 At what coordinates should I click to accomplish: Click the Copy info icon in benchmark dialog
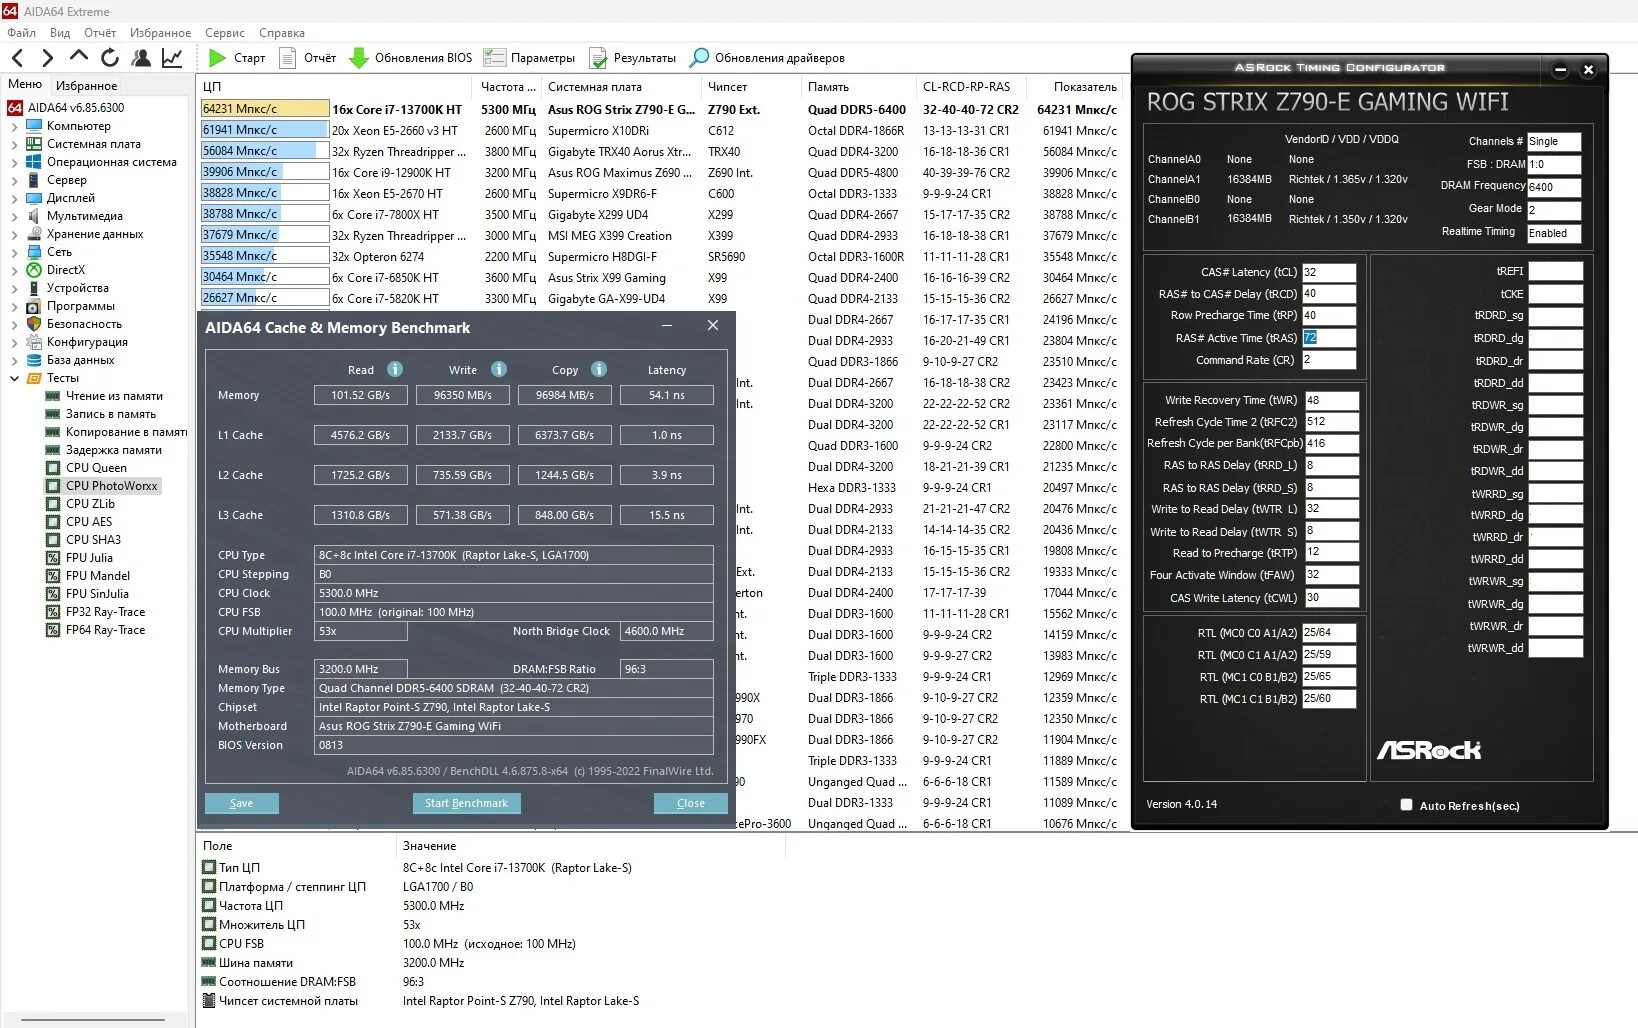click(x=599, y=369)
